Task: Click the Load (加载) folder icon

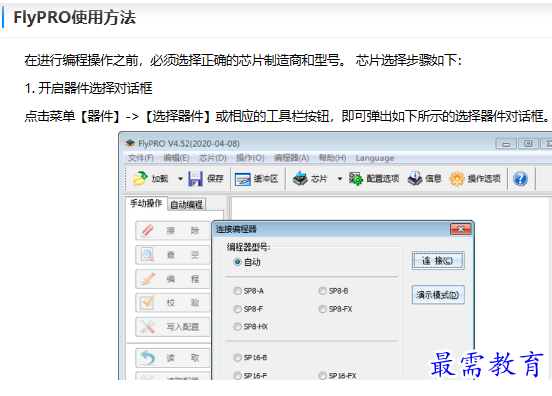Action: (x=141, y=178)
